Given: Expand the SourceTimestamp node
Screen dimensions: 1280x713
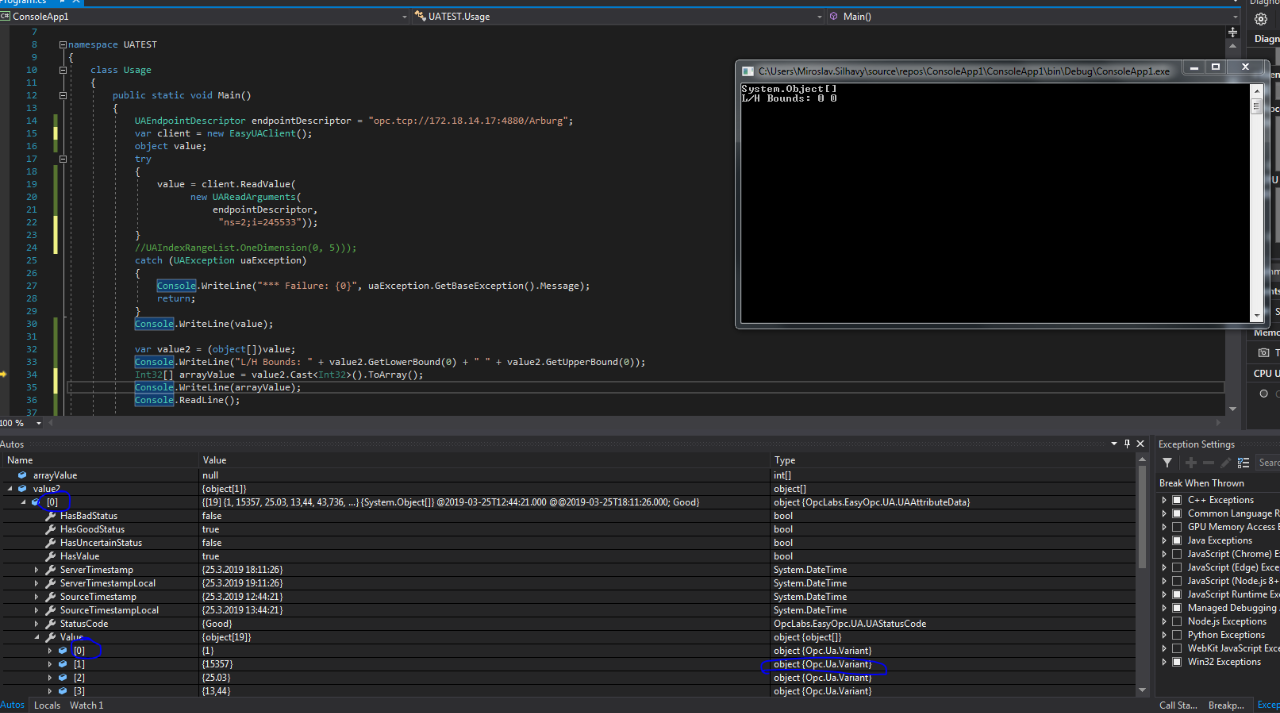Looking at the screenshot, I should point(36,597).
